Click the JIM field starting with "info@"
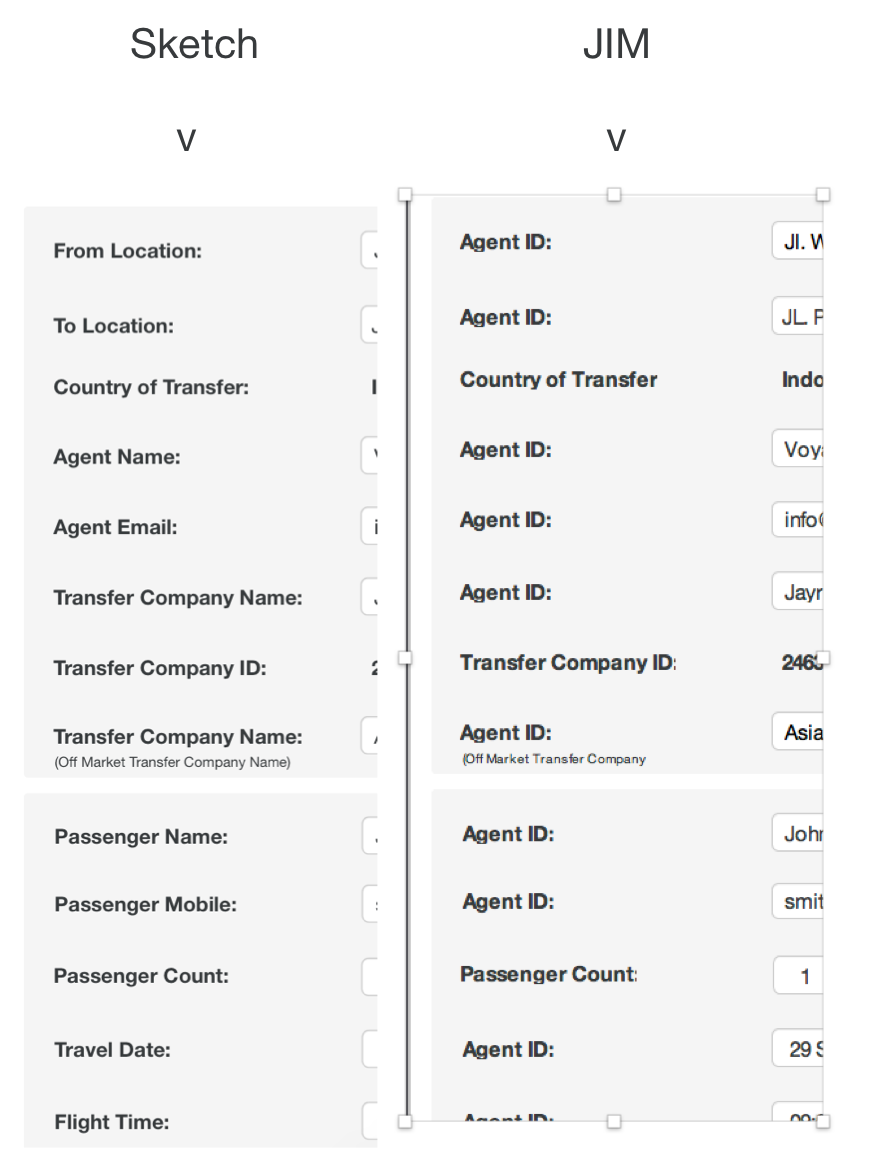The image size is (896, 1172). [x=798, y=520]
